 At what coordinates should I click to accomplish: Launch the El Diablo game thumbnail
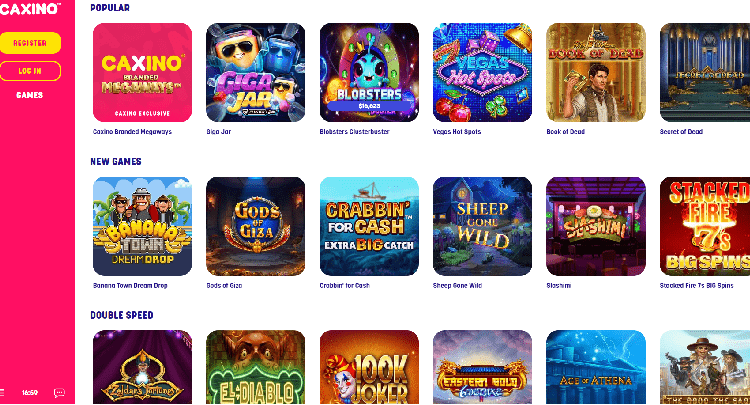pyautogui.click(x=255, y=367)
